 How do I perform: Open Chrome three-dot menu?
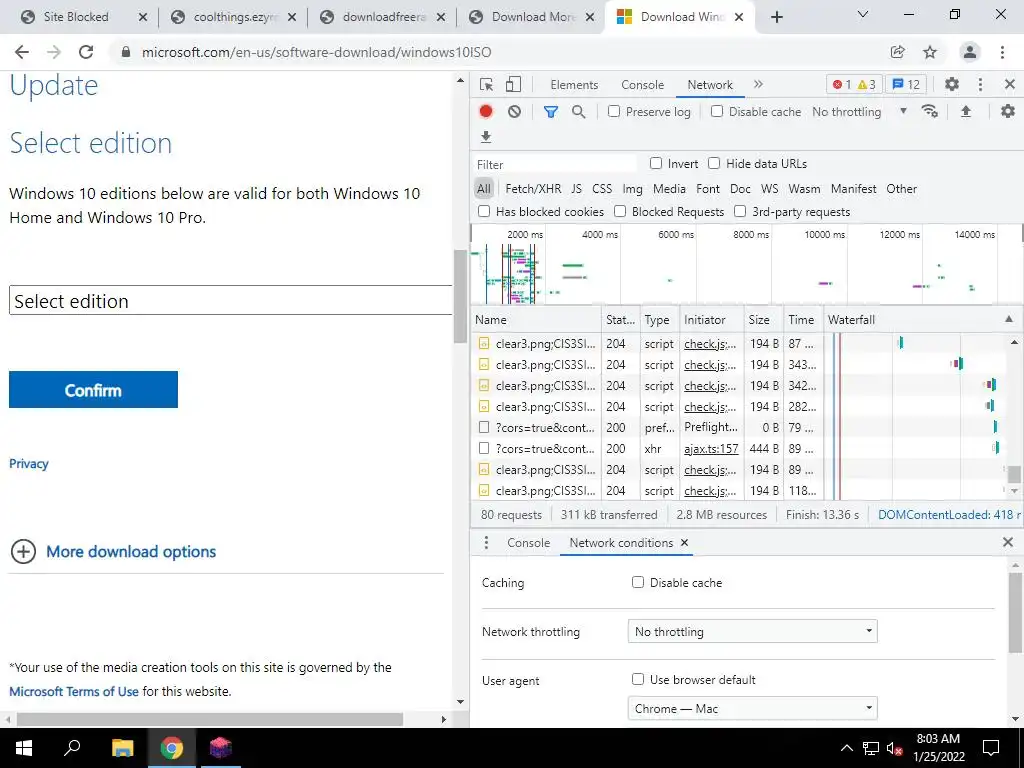click(x=1002, y=52)
